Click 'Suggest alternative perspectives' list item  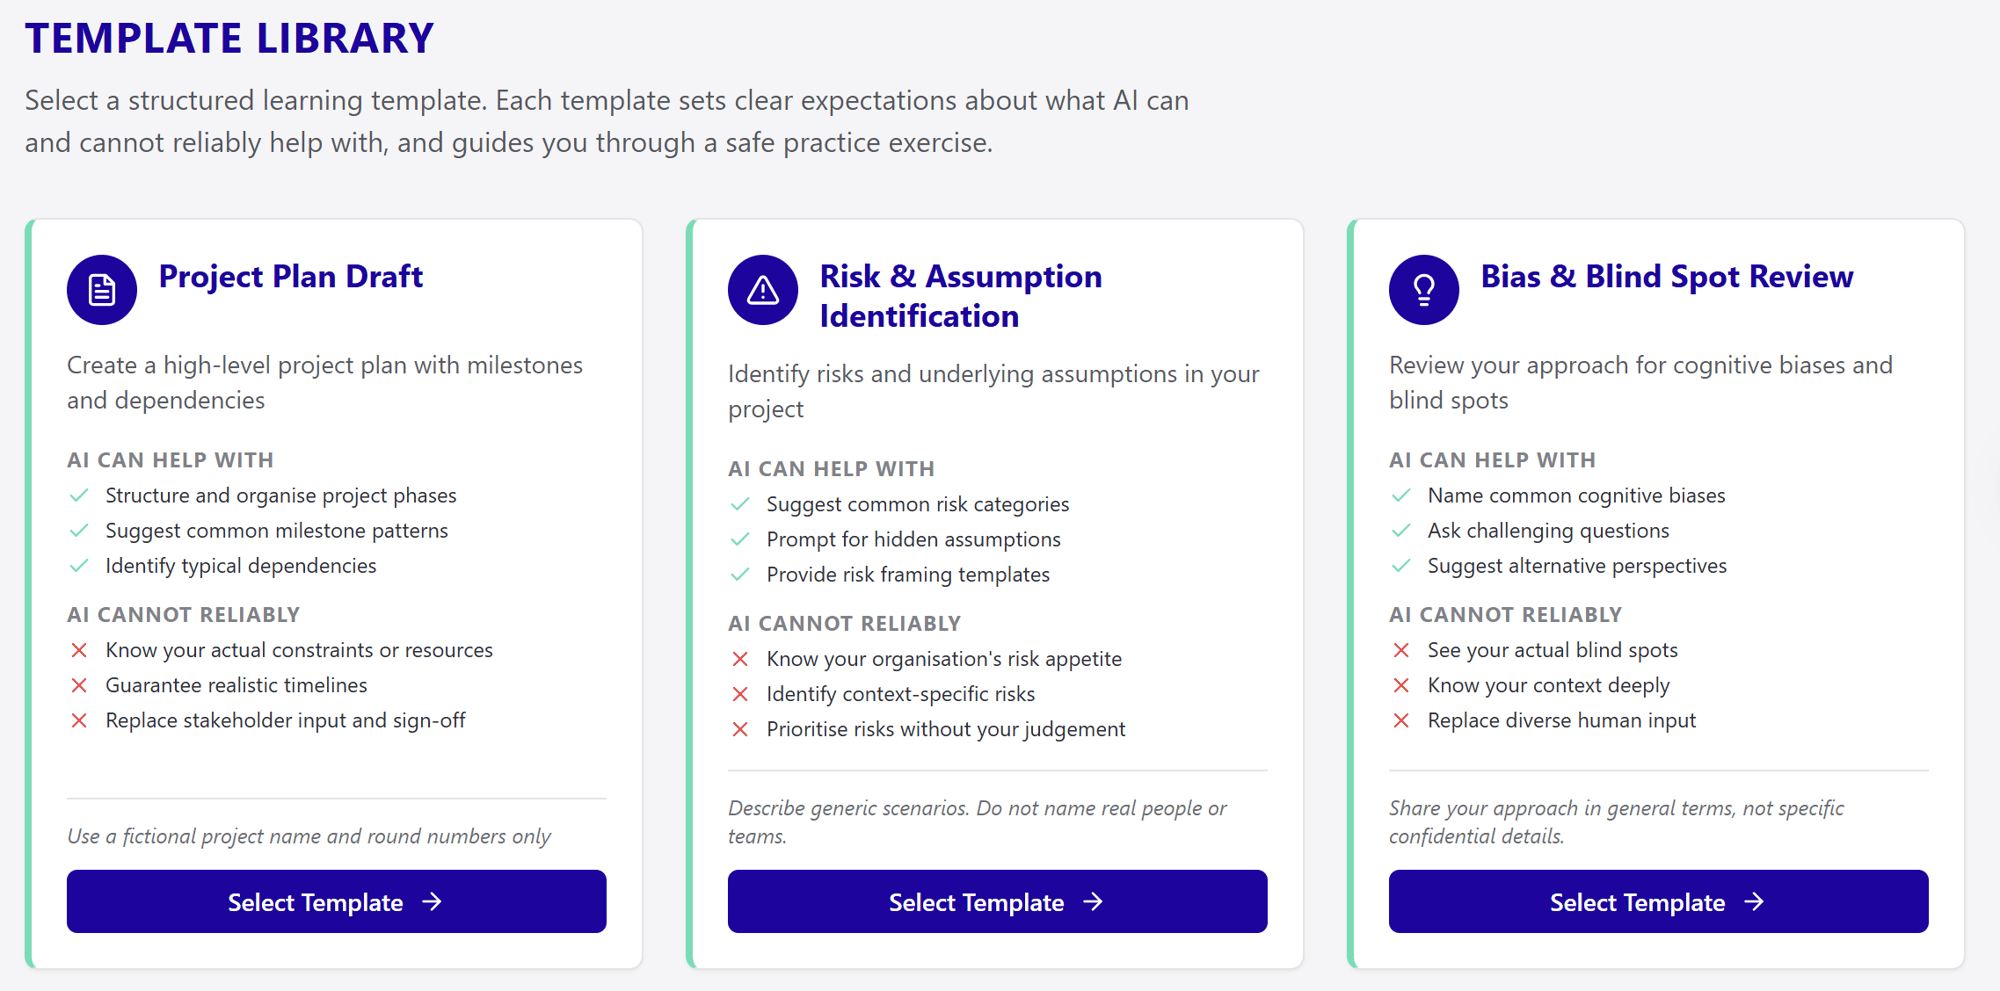1577,566
